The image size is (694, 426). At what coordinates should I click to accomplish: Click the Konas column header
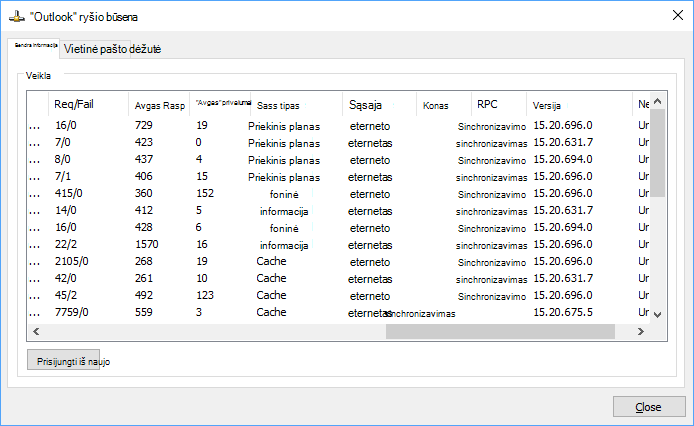point(444,105)
